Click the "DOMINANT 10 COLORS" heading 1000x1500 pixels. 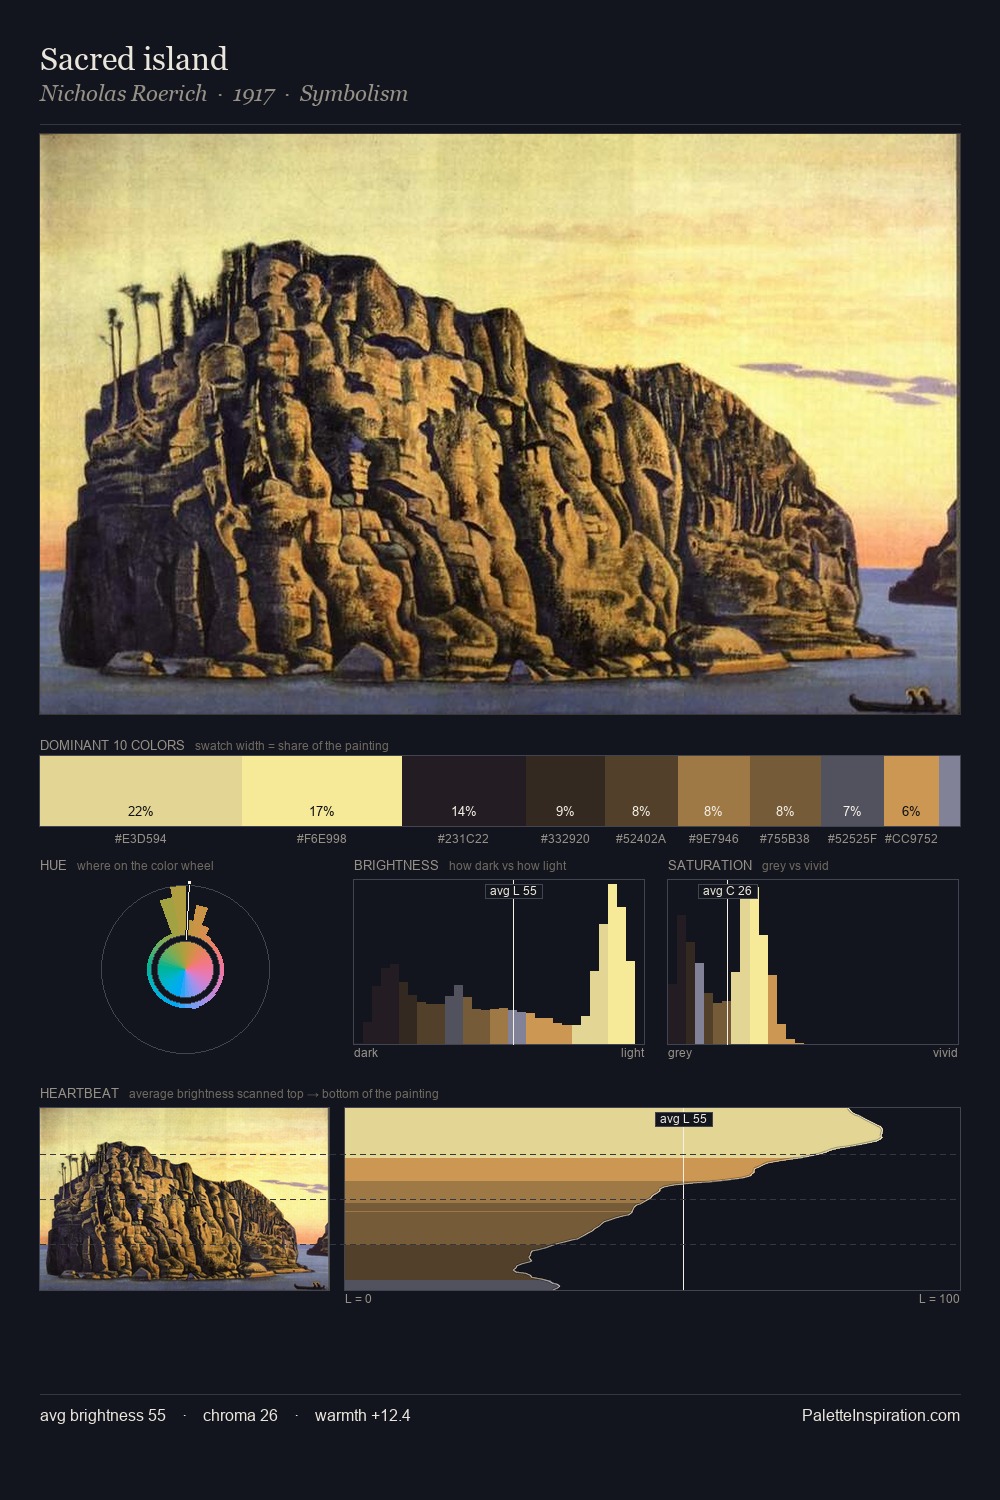[x=112, y=746]
